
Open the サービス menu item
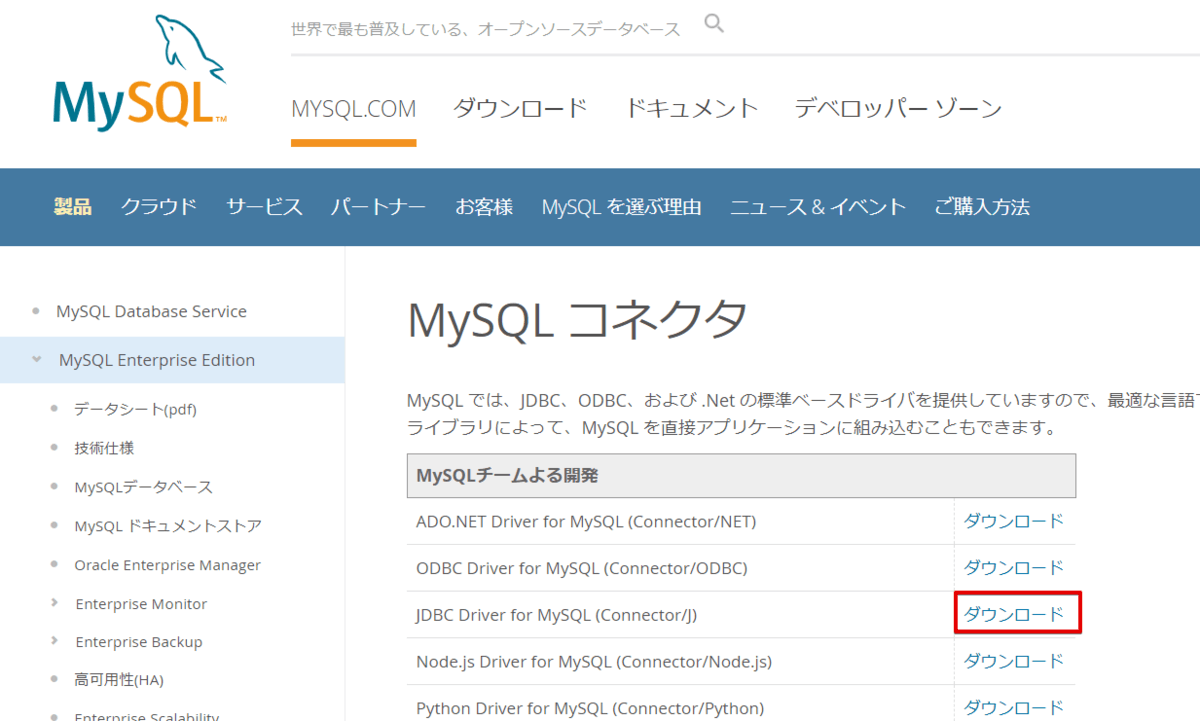(x=264, y=207)
